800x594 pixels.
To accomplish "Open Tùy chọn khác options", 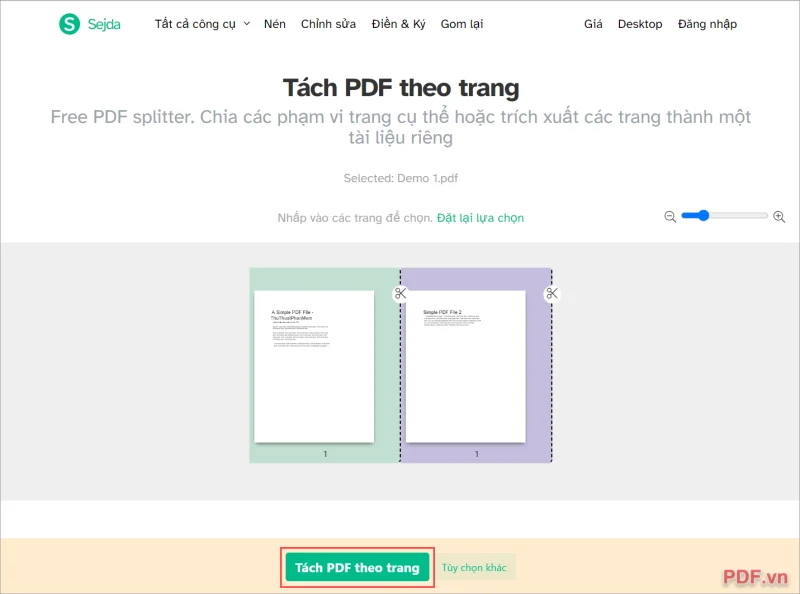I will pyautogui.click(x=474, y=567).
